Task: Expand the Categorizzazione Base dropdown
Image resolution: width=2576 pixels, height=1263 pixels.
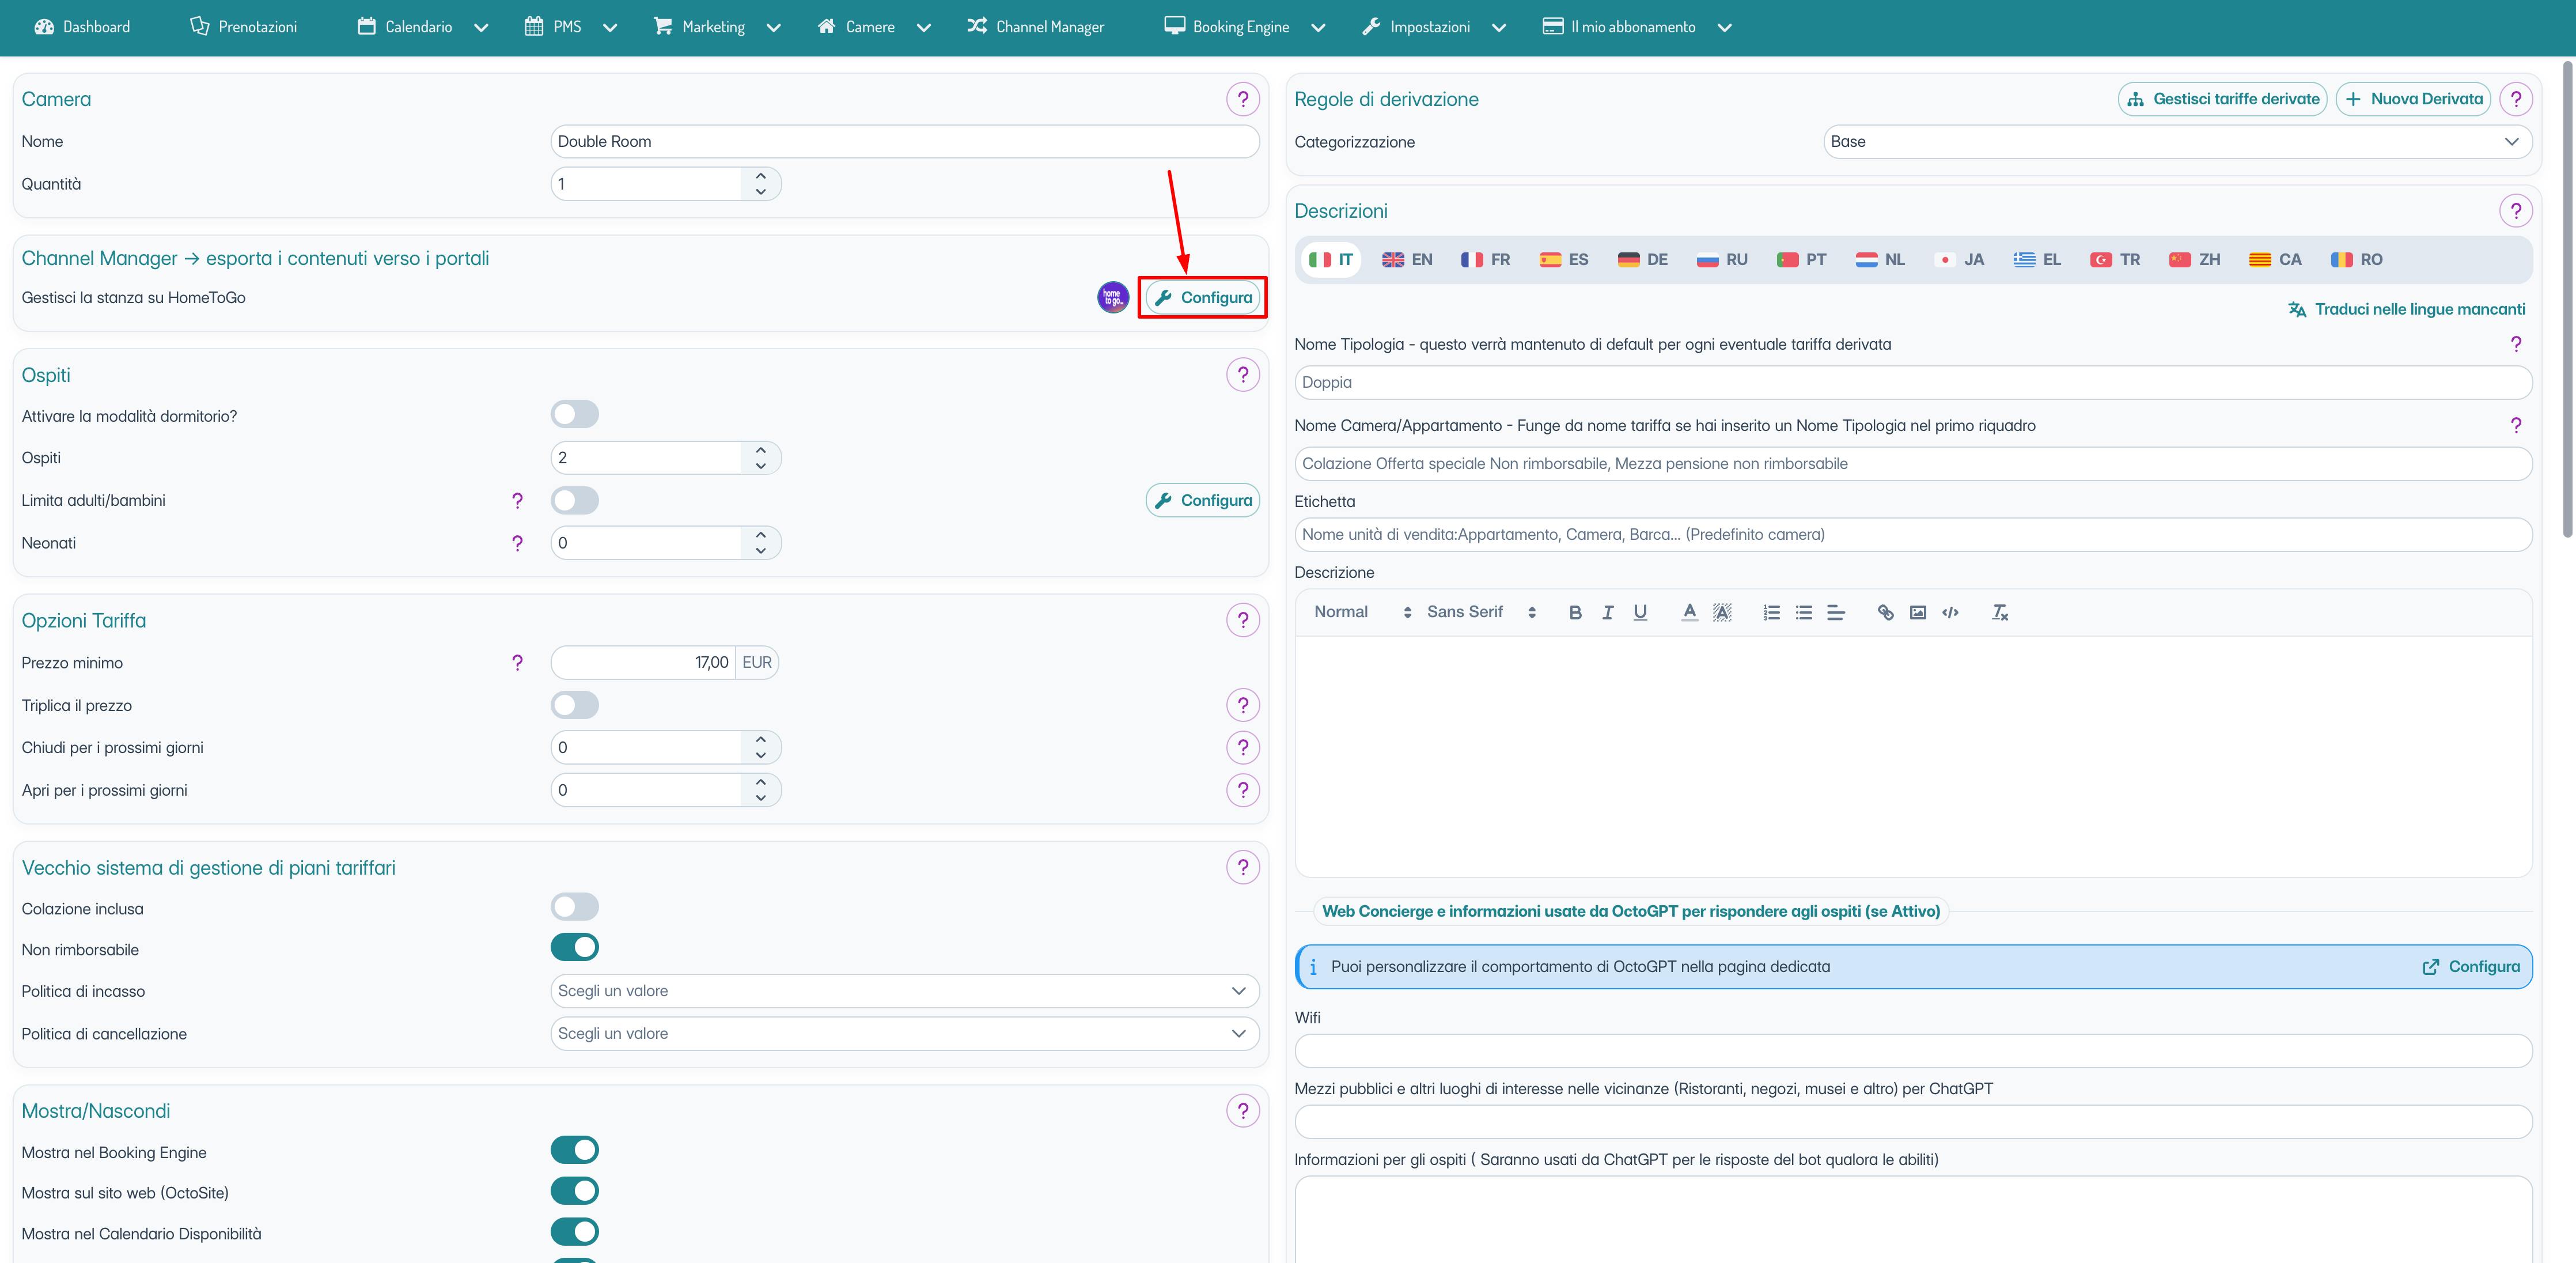Action: click(2176, 142)
